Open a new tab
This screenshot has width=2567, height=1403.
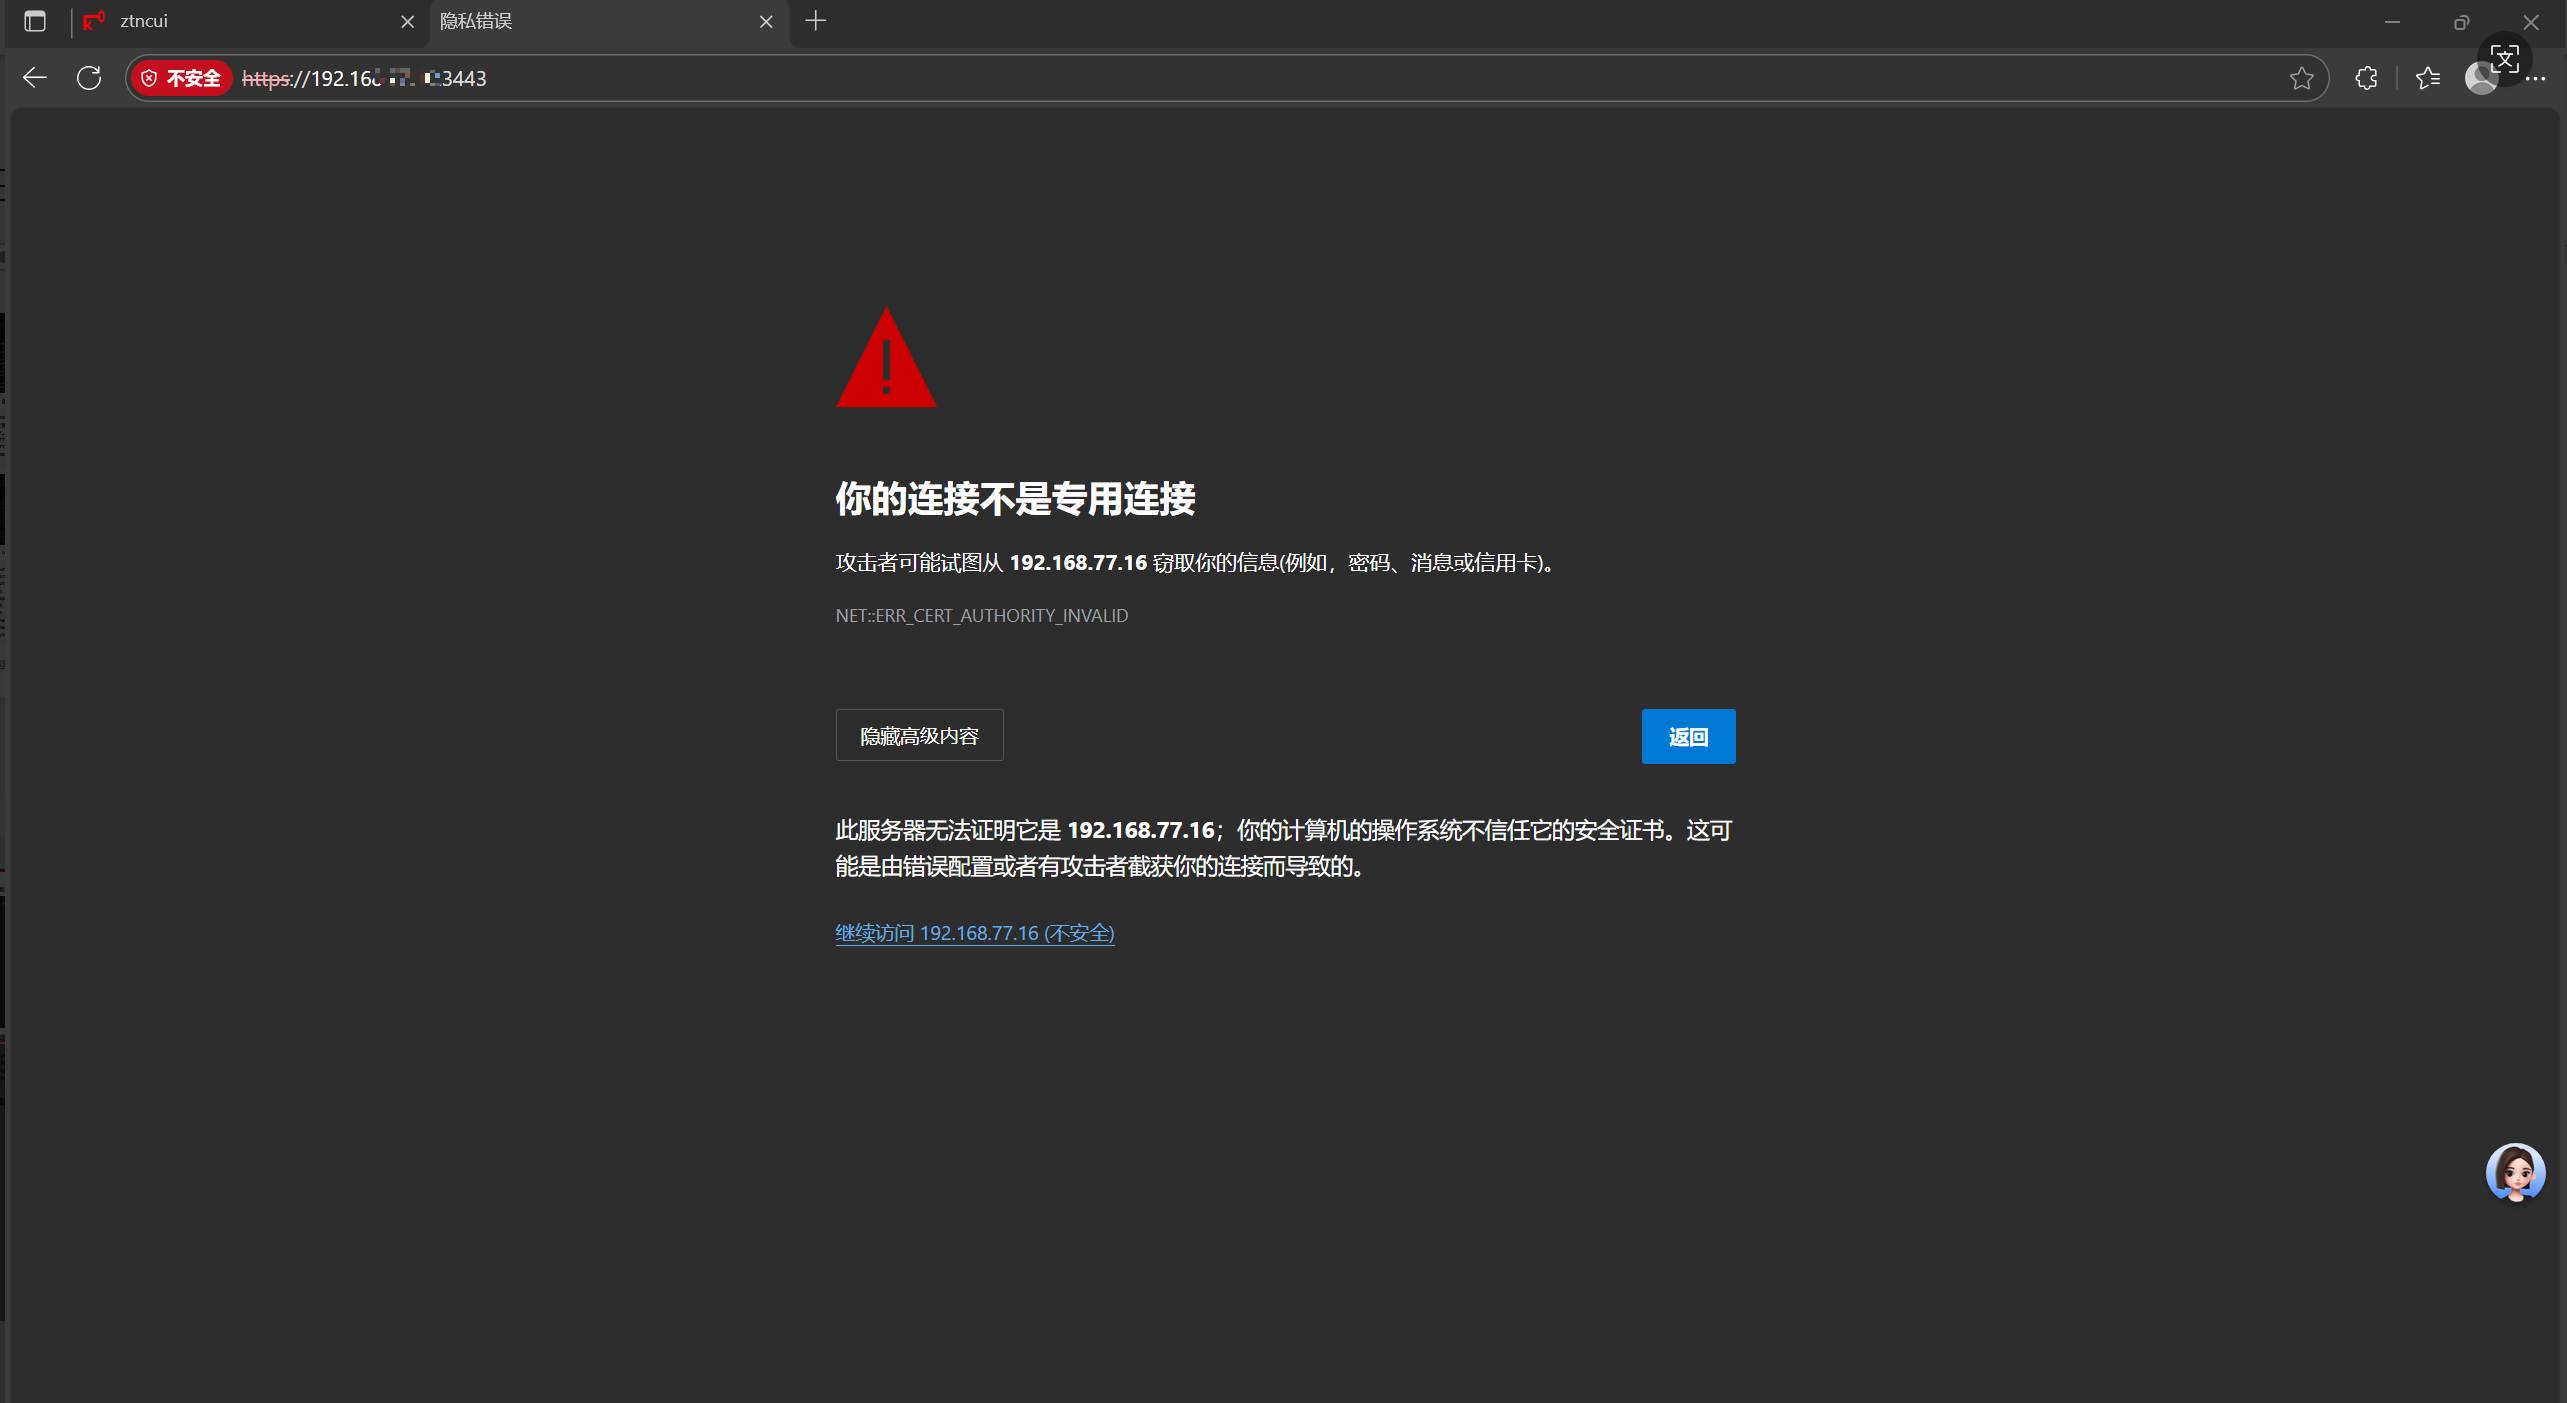click(816, 21)
